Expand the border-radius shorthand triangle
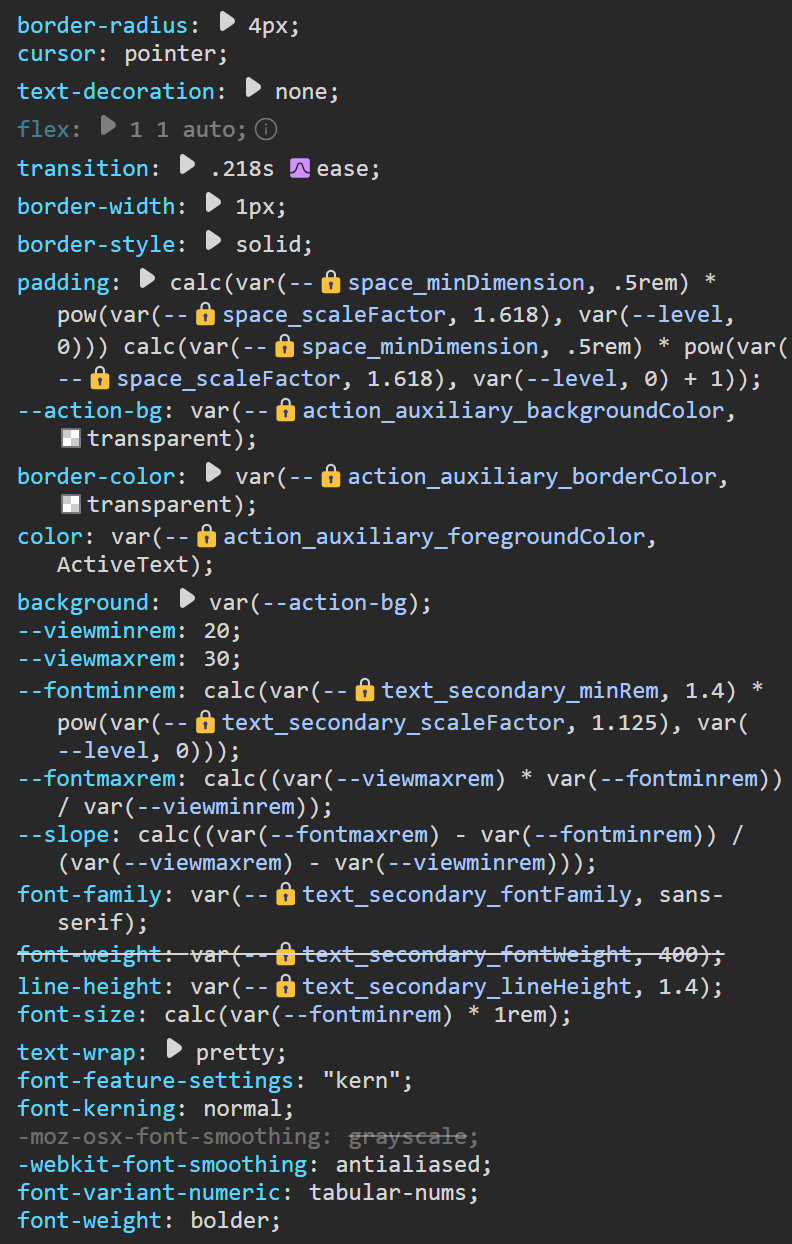 [228, 21]
